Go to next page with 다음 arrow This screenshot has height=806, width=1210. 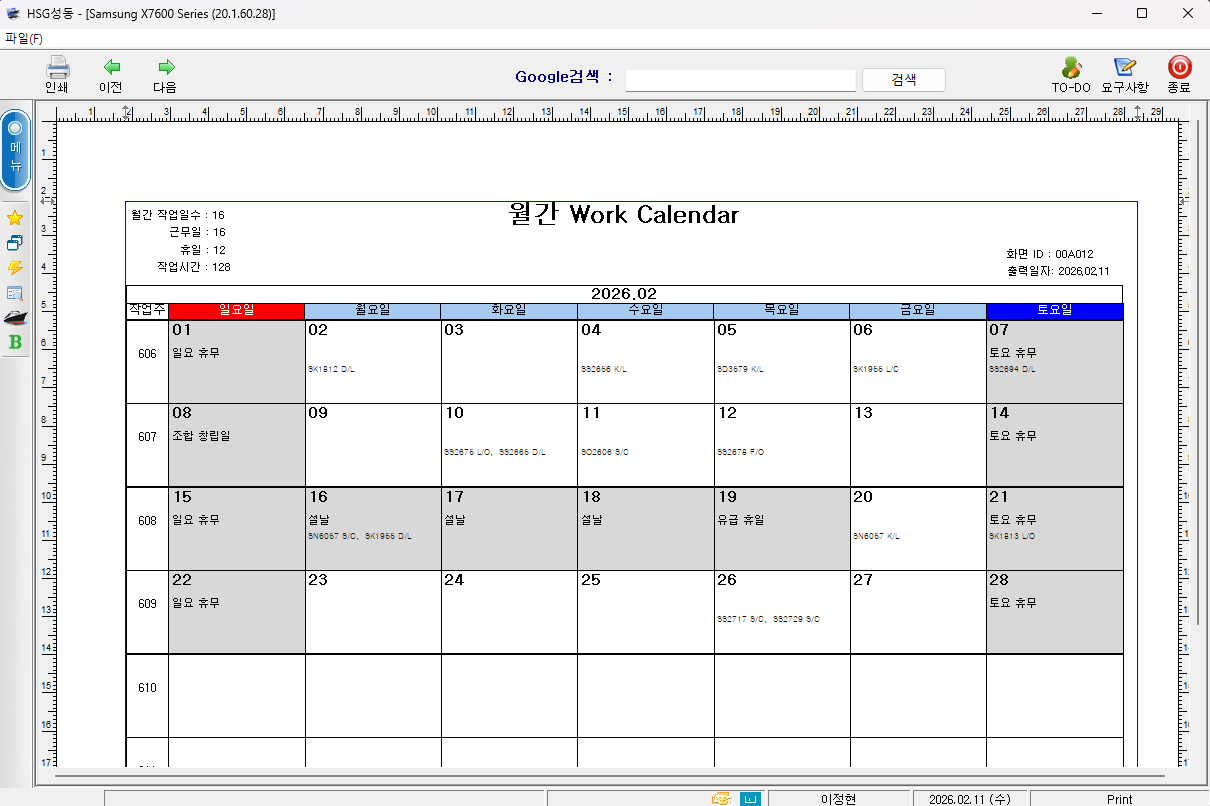pos(165,68)
